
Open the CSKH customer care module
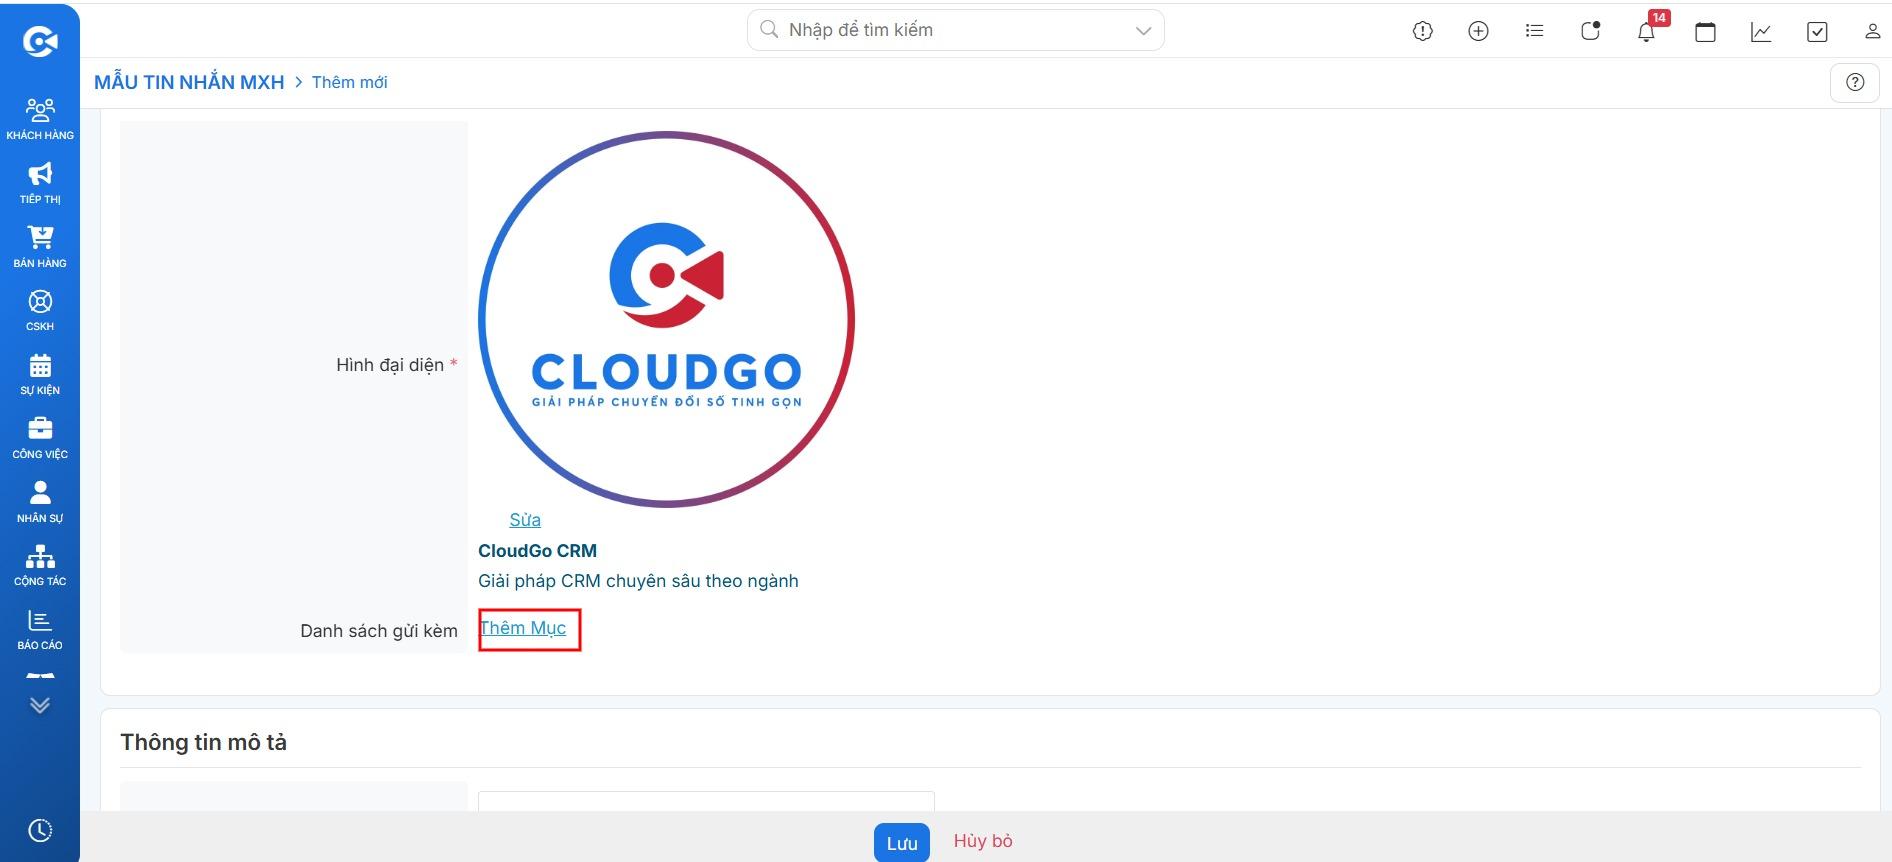[40, 310]
